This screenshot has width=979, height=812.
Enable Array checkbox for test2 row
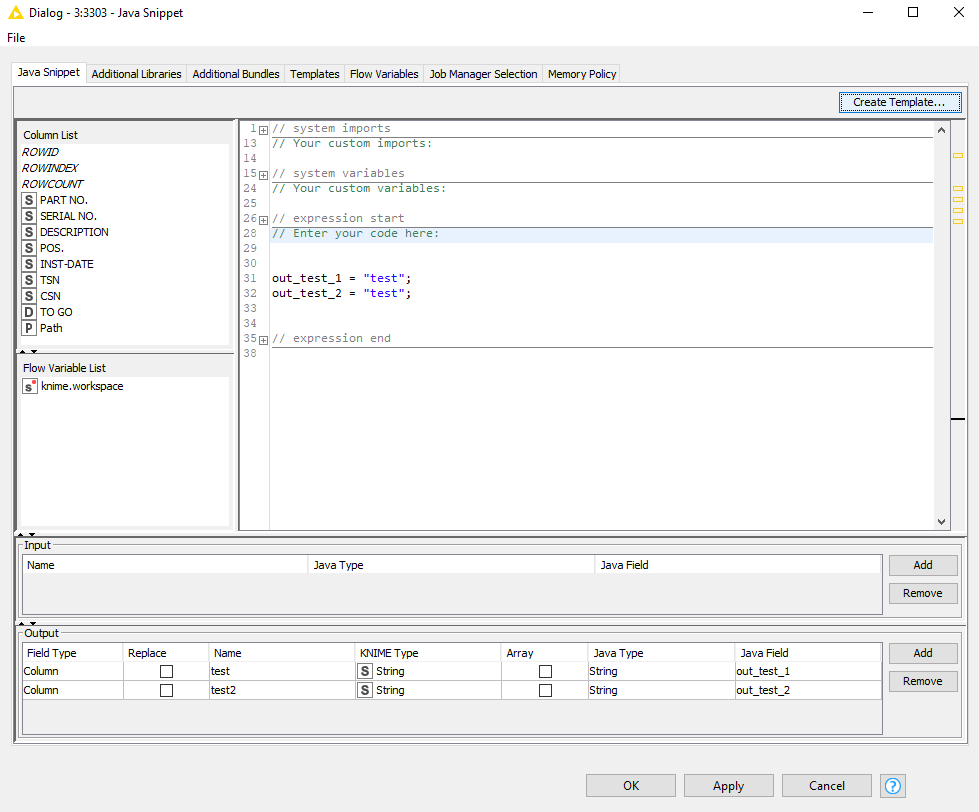pos(545,690)
